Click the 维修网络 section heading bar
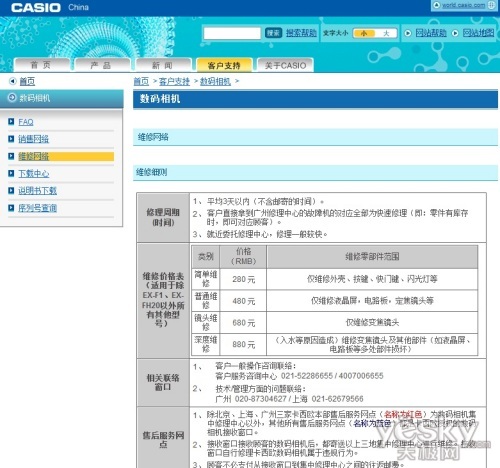The width and height of the screenshot is (500, 468). coord(315,137)
